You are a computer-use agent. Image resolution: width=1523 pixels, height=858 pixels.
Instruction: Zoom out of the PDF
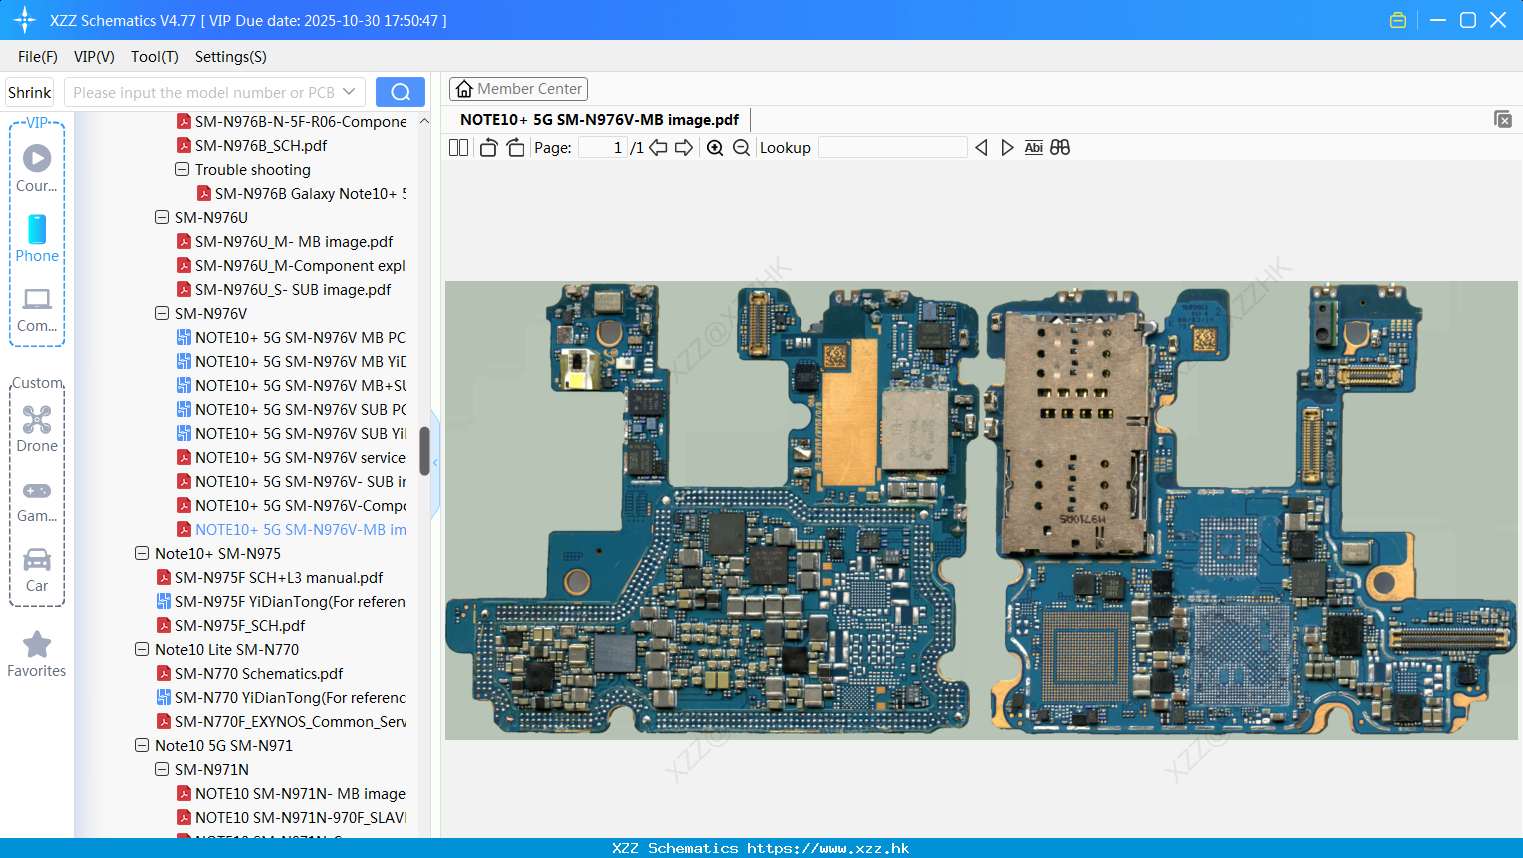[x=741, y=148]
